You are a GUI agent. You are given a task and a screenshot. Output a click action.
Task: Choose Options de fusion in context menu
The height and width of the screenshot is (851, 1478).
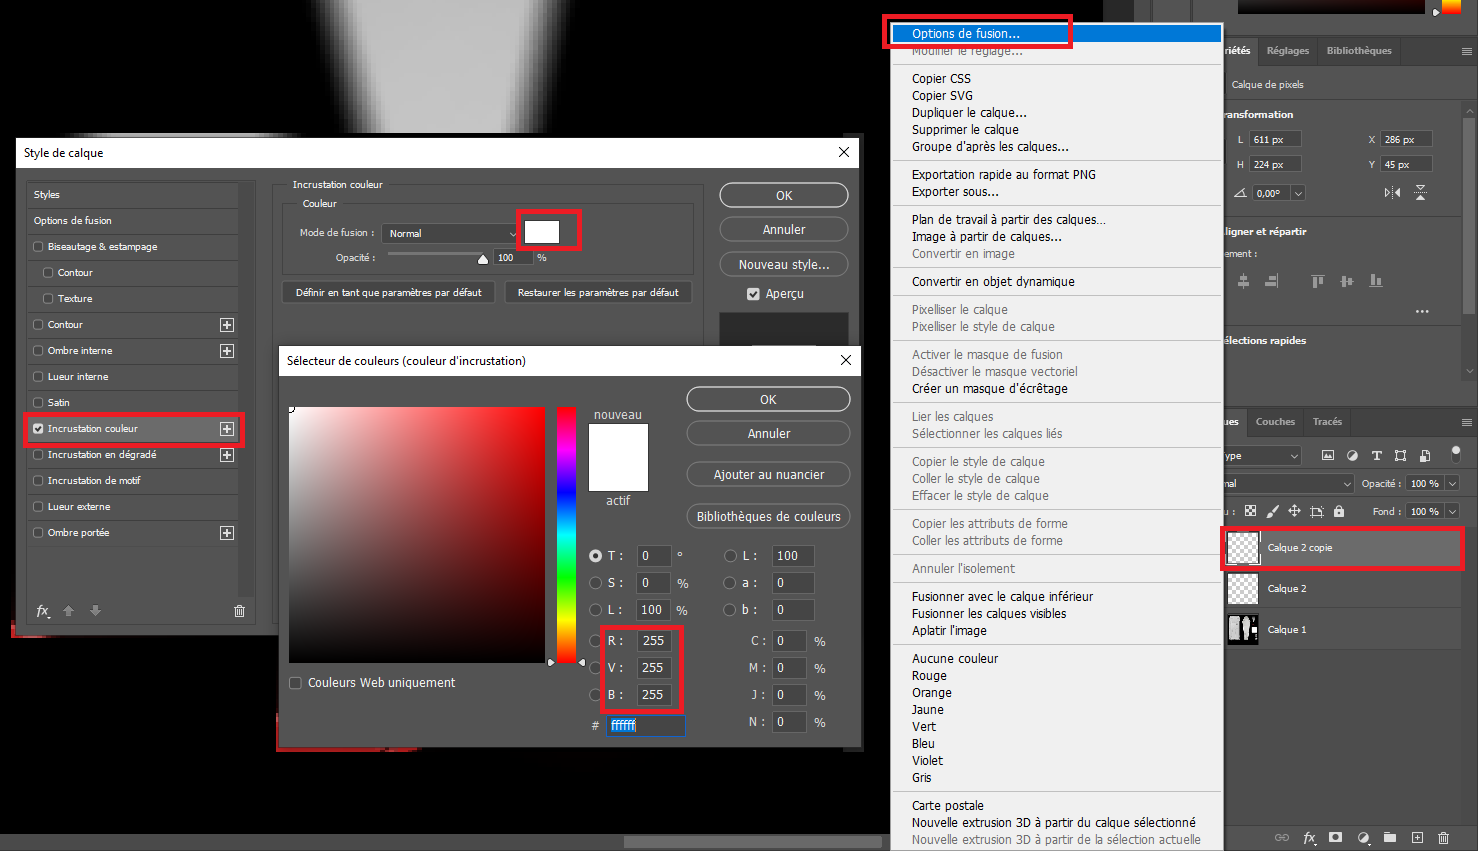[x=965, y=33]
